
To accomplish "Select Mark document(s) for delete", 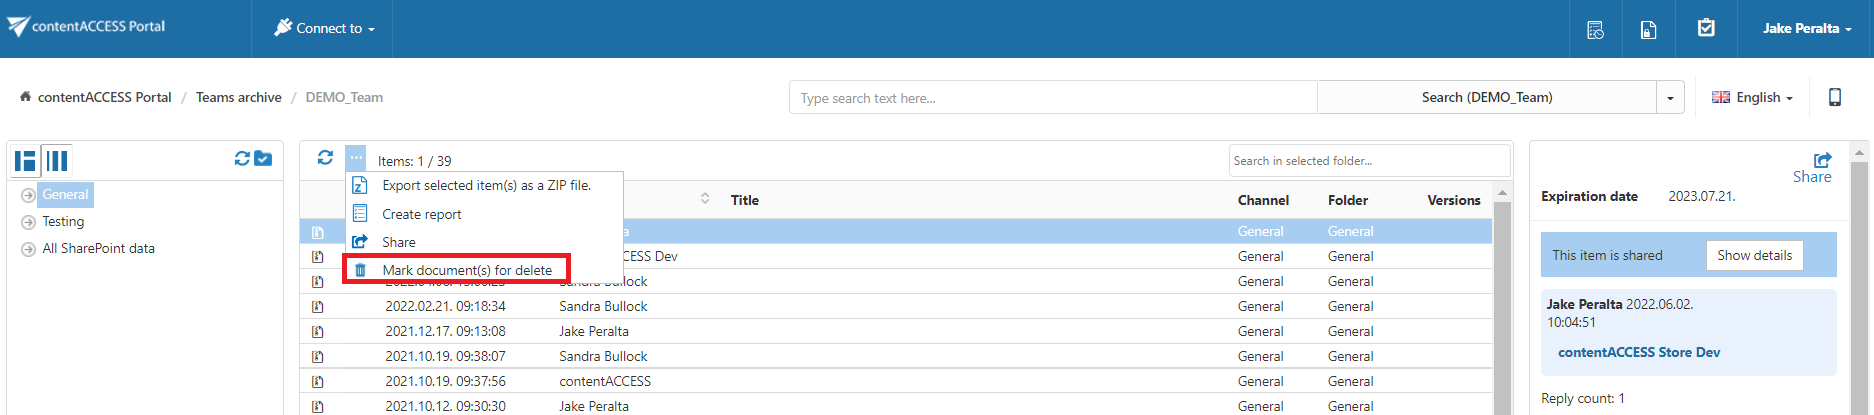I will point(466,270).
